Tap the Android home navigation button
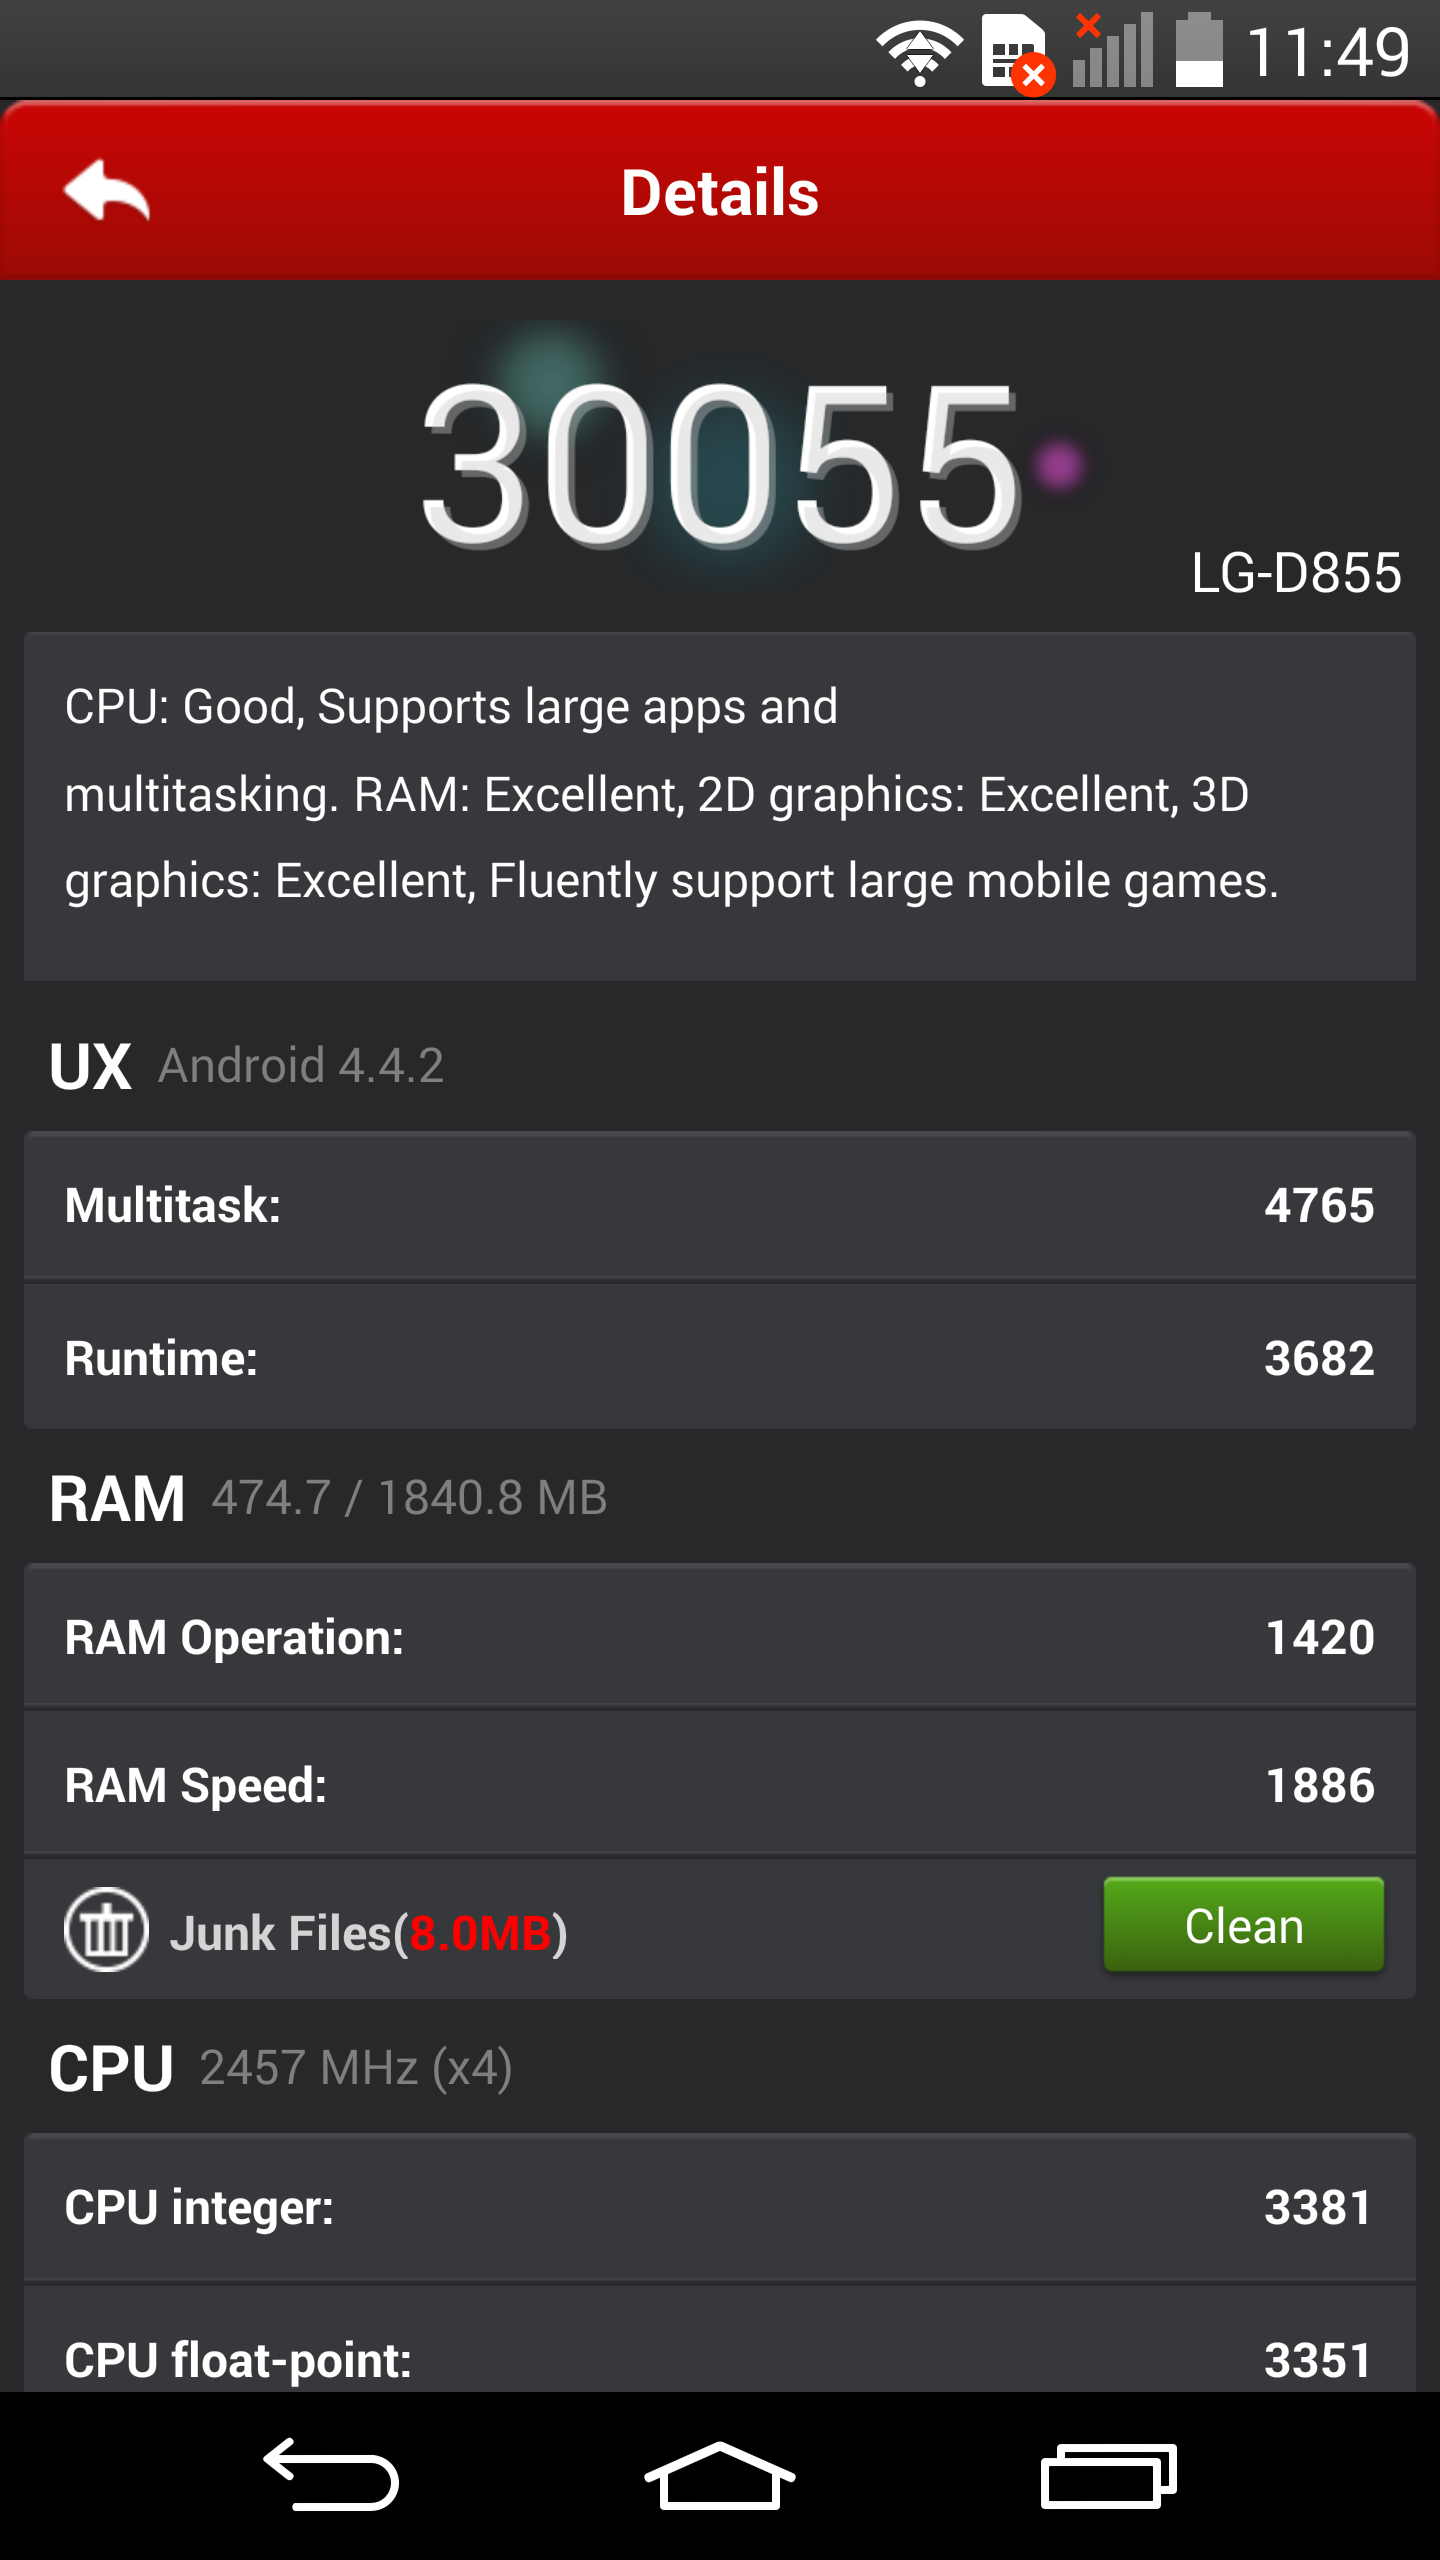This screenshot has width=1440, height=2560. click(x=720, y=2475)
